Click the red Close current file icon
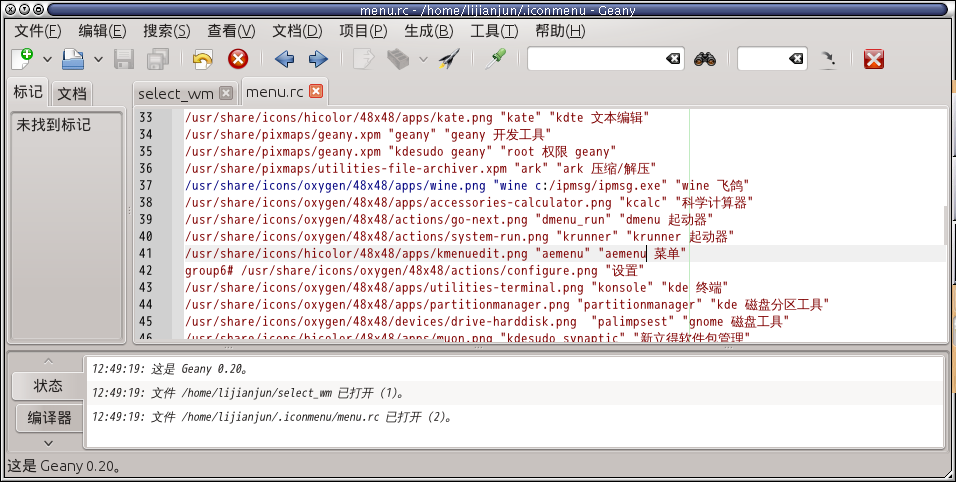Screen dimensions: 956x482 point(238,59)
